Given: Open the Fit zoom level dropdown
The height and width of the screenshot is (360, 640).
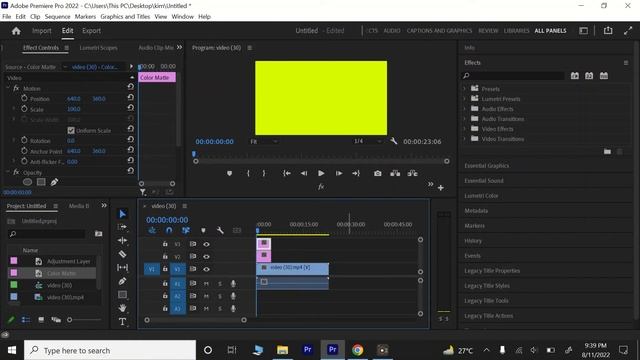Looking at the screenshot, I should tap(264, 141).
